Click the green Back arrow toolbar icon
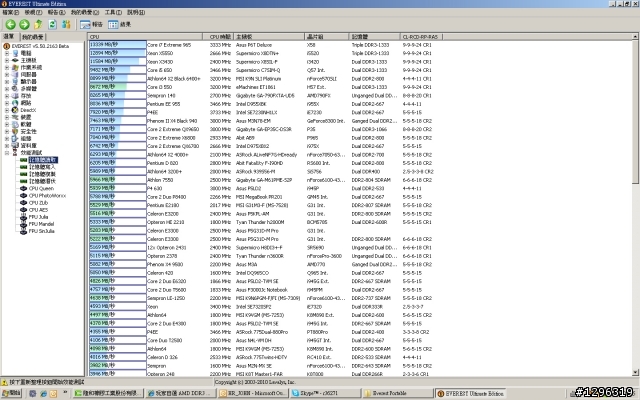The image size is (640, 400). click(11, 24)
